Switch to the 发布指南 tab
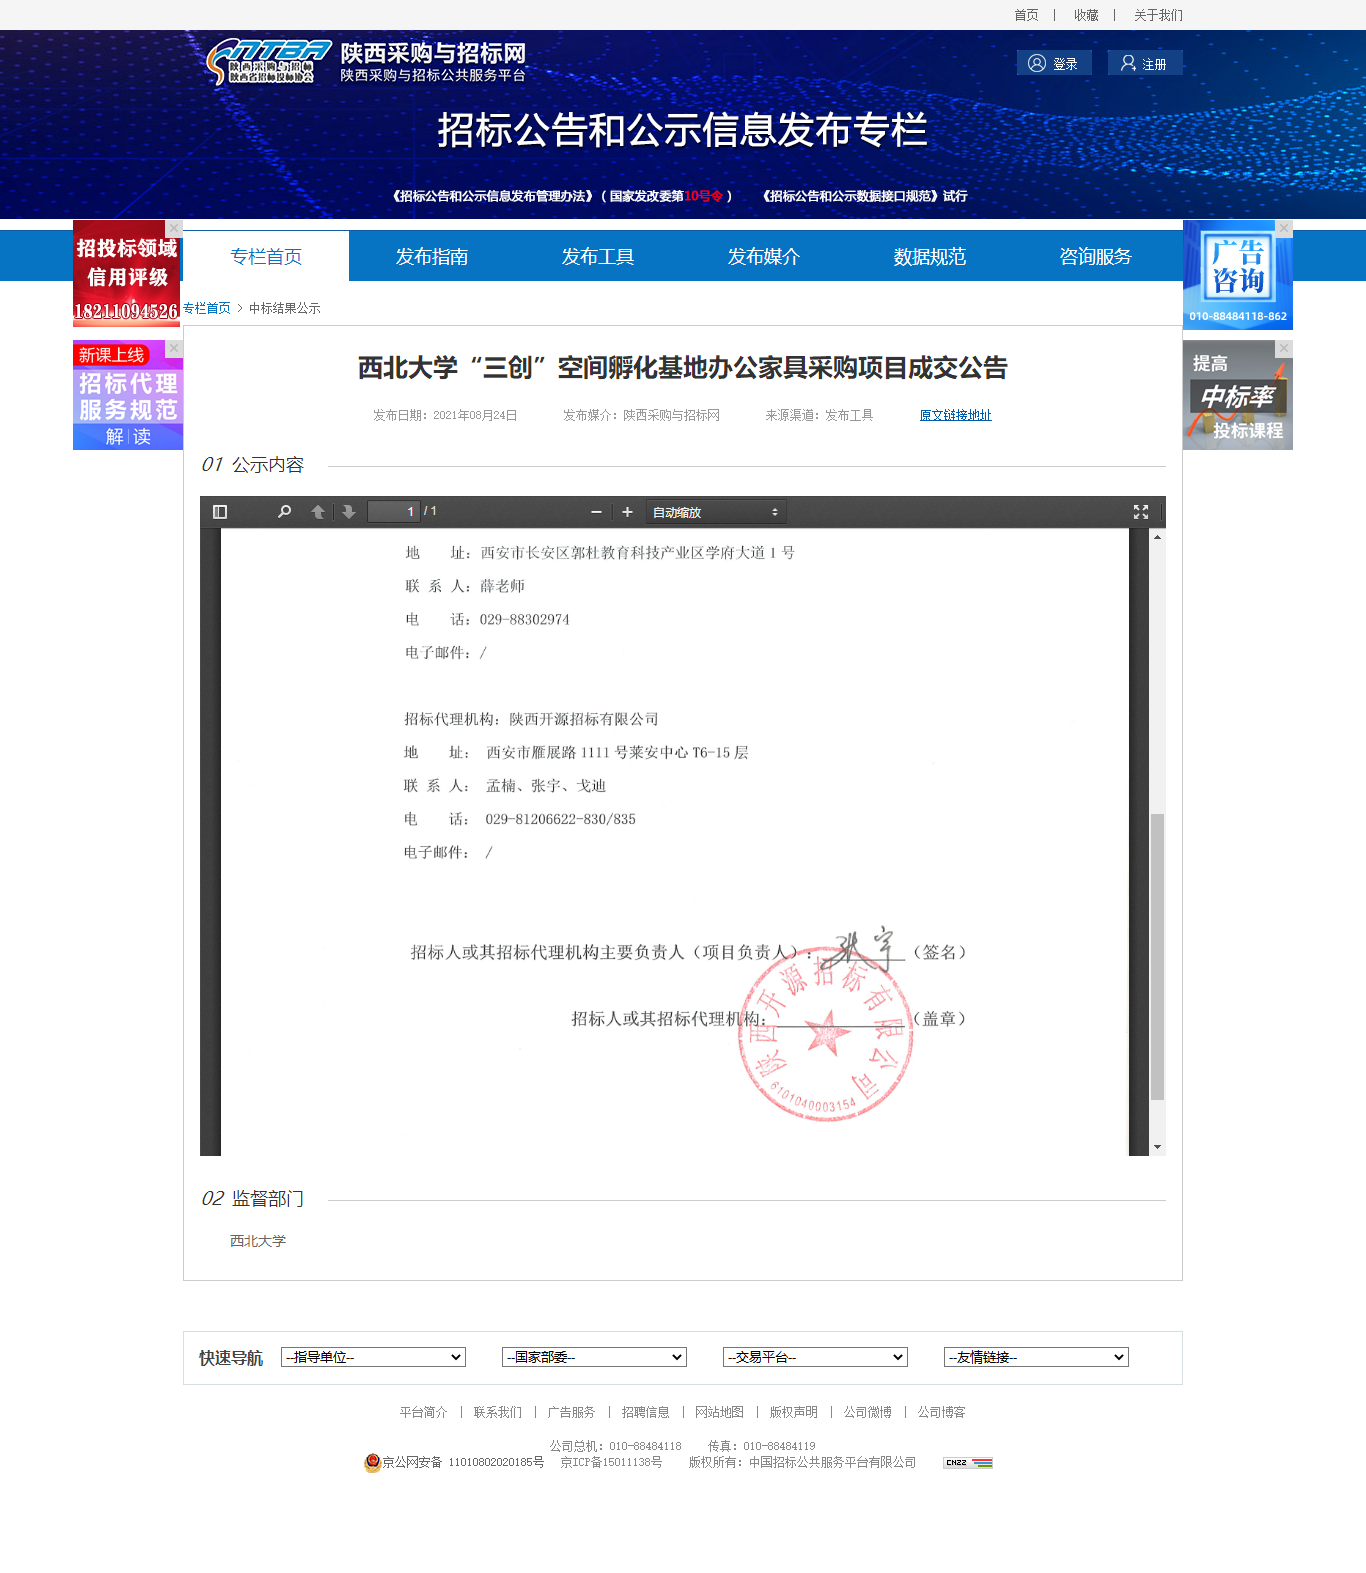This screenshot has width=1366, height=1573. pyautogui.click(x=432, y=257)
